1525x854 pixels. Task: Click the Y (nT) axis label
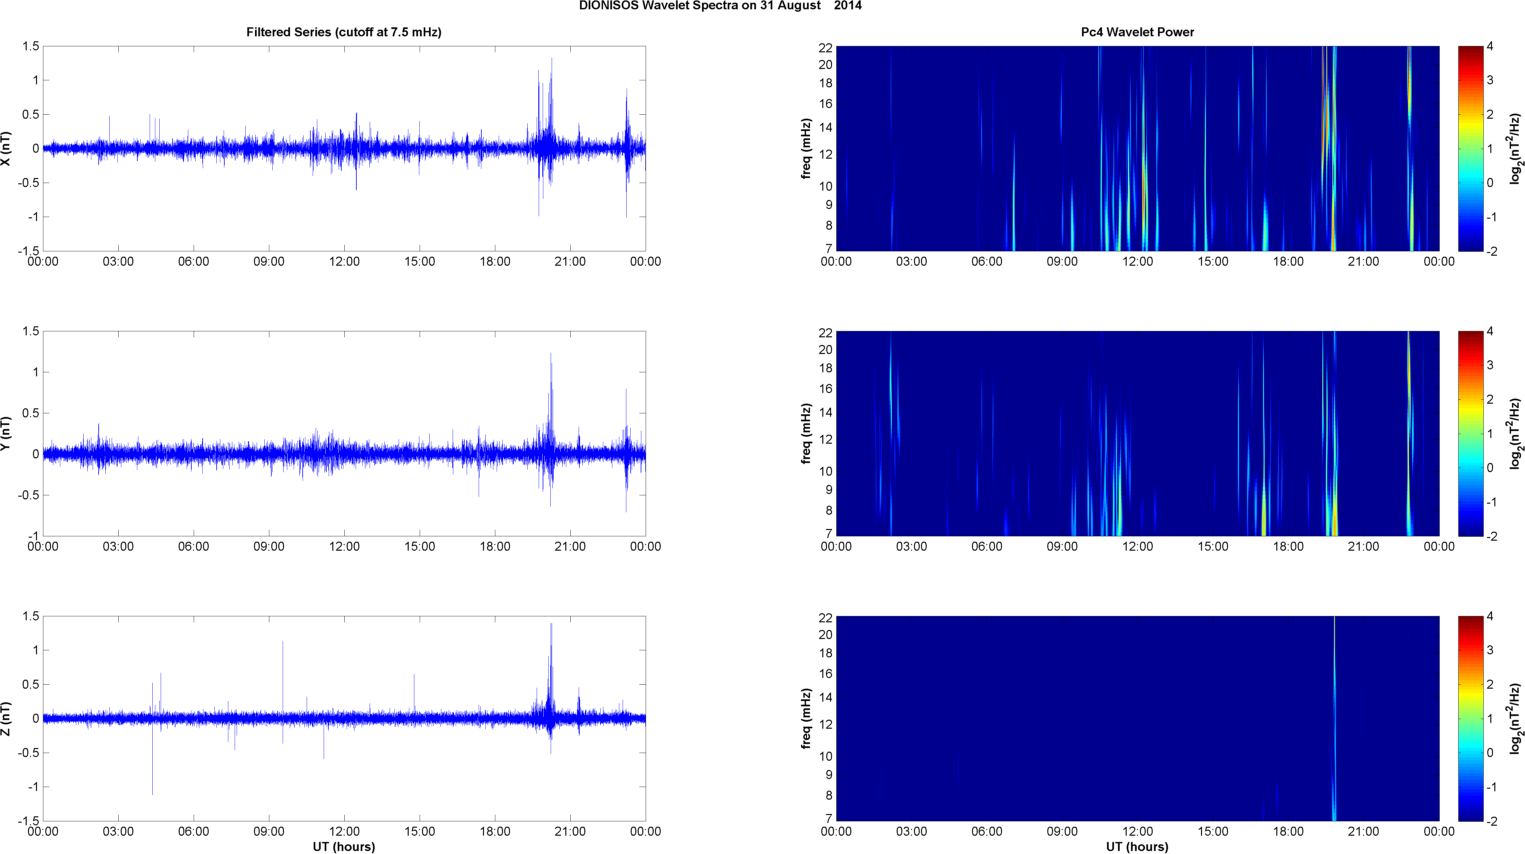pos(7,433)
